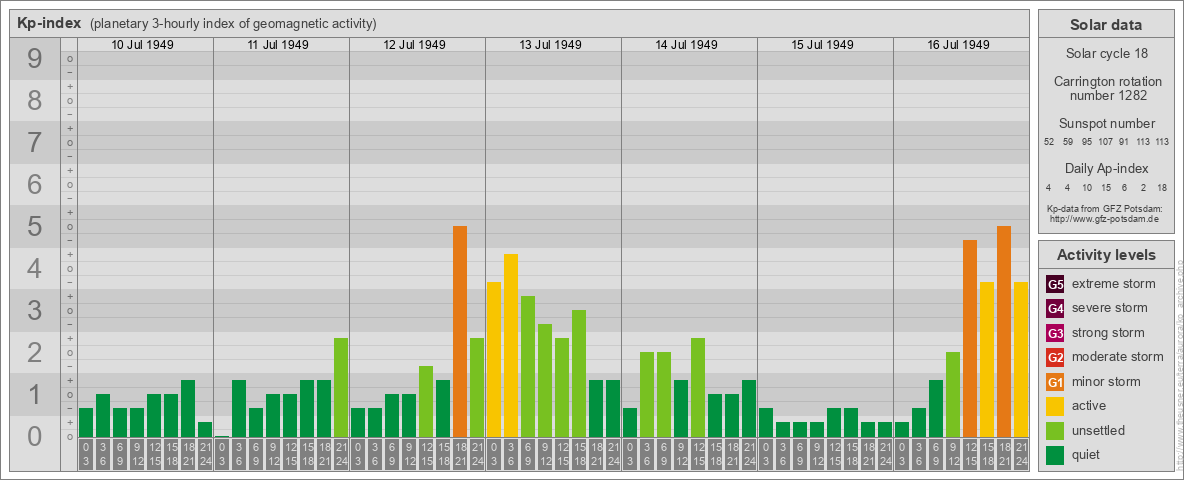Click the '0 3' time label under 10 Jul 1949
The width and height of the screenshot is (1184, 480).
(x=86, y=455)
